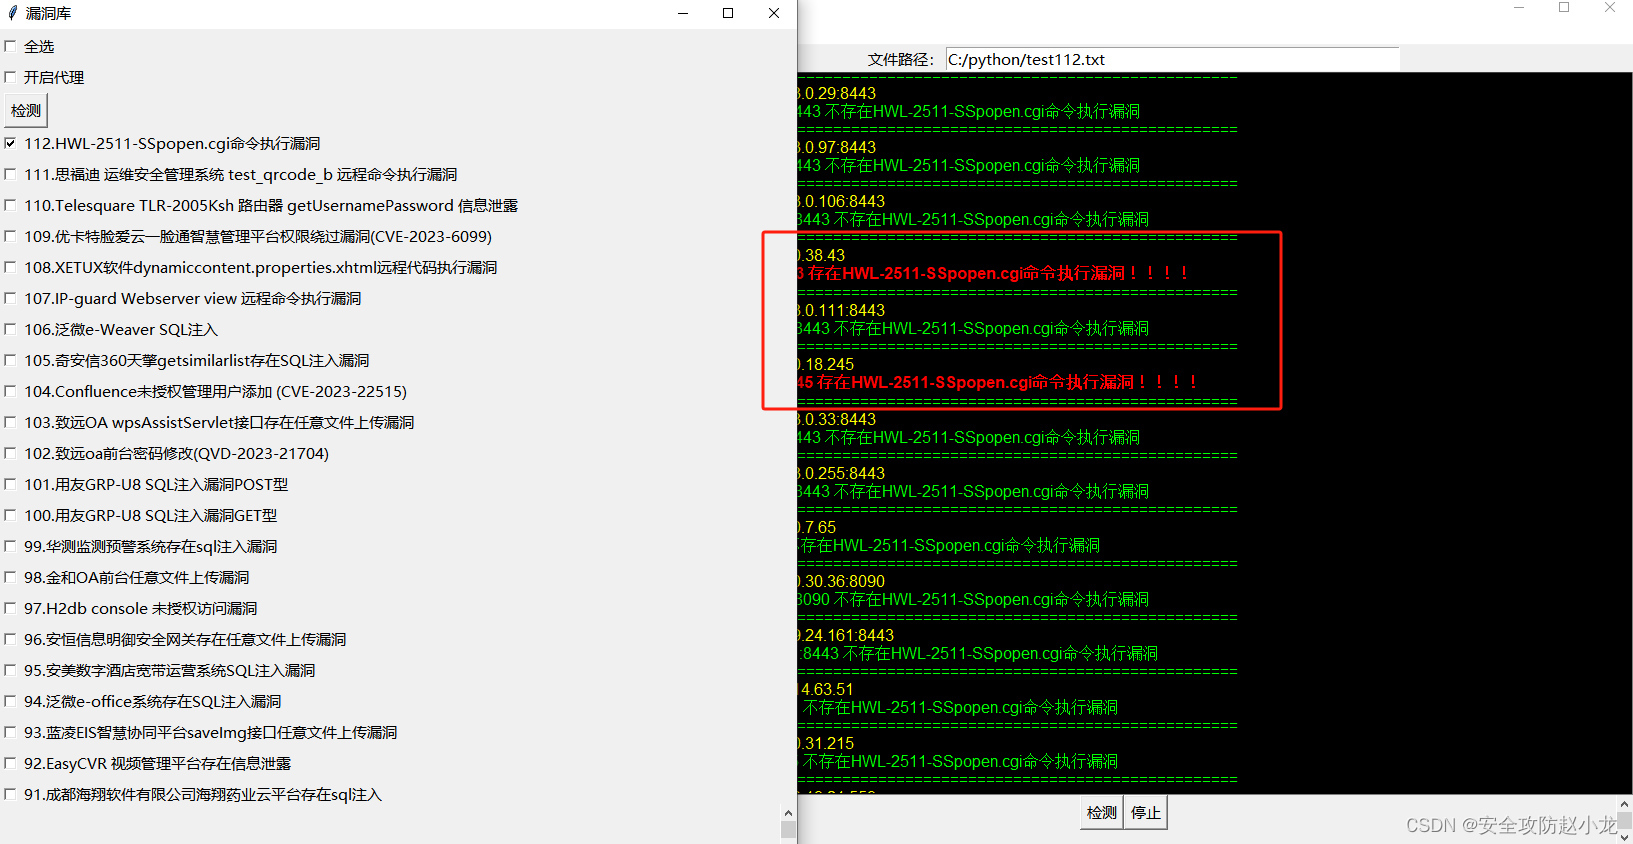
Task: Check 105.奇安信360天擎getsimilarlist item
Action: (10, 360)
